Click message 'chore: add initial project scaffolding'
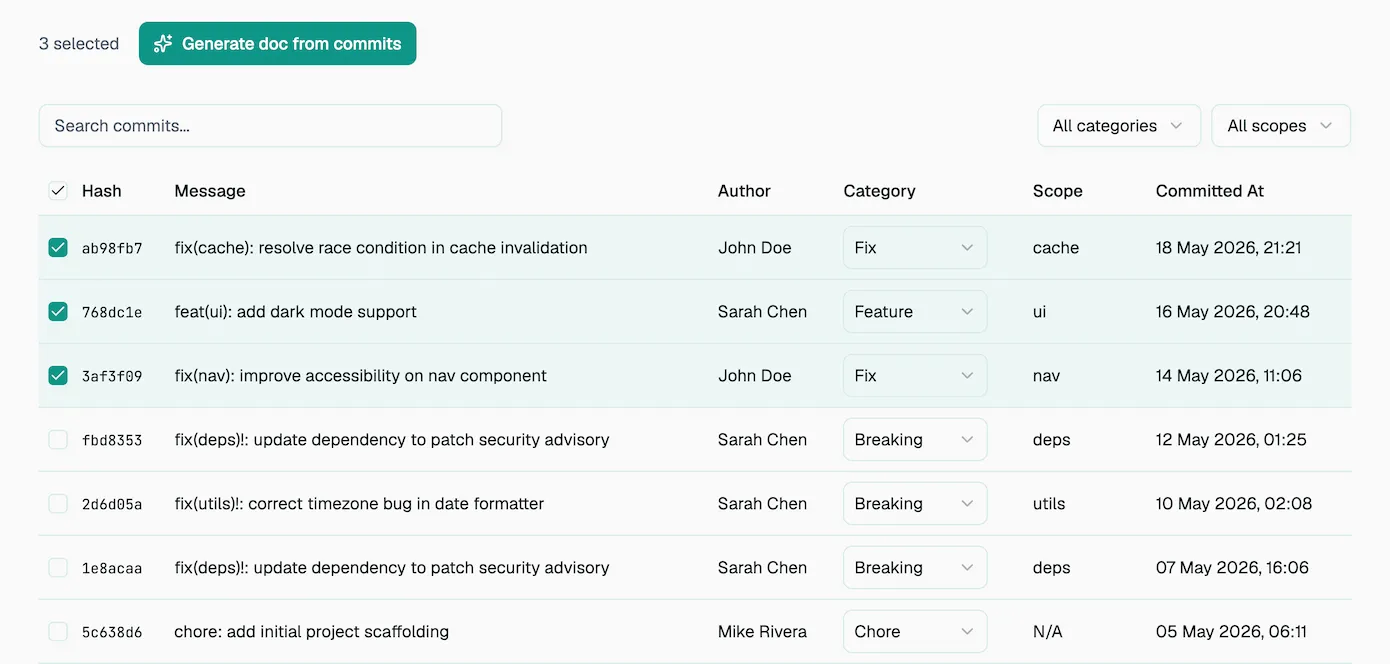Viewport: 1390px width, 664px height. pos(311,632)
